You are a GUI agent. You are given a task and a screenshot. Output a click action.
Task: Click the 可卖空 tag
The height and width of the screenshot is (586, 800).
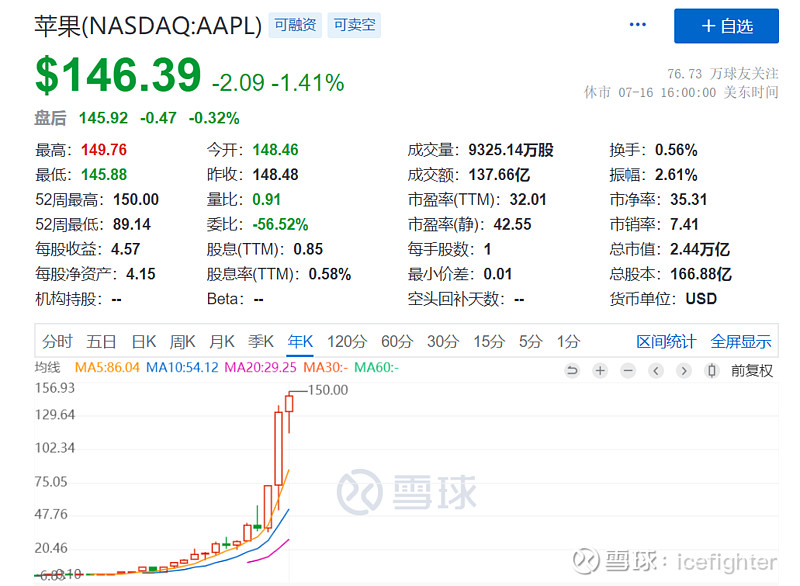354,25
